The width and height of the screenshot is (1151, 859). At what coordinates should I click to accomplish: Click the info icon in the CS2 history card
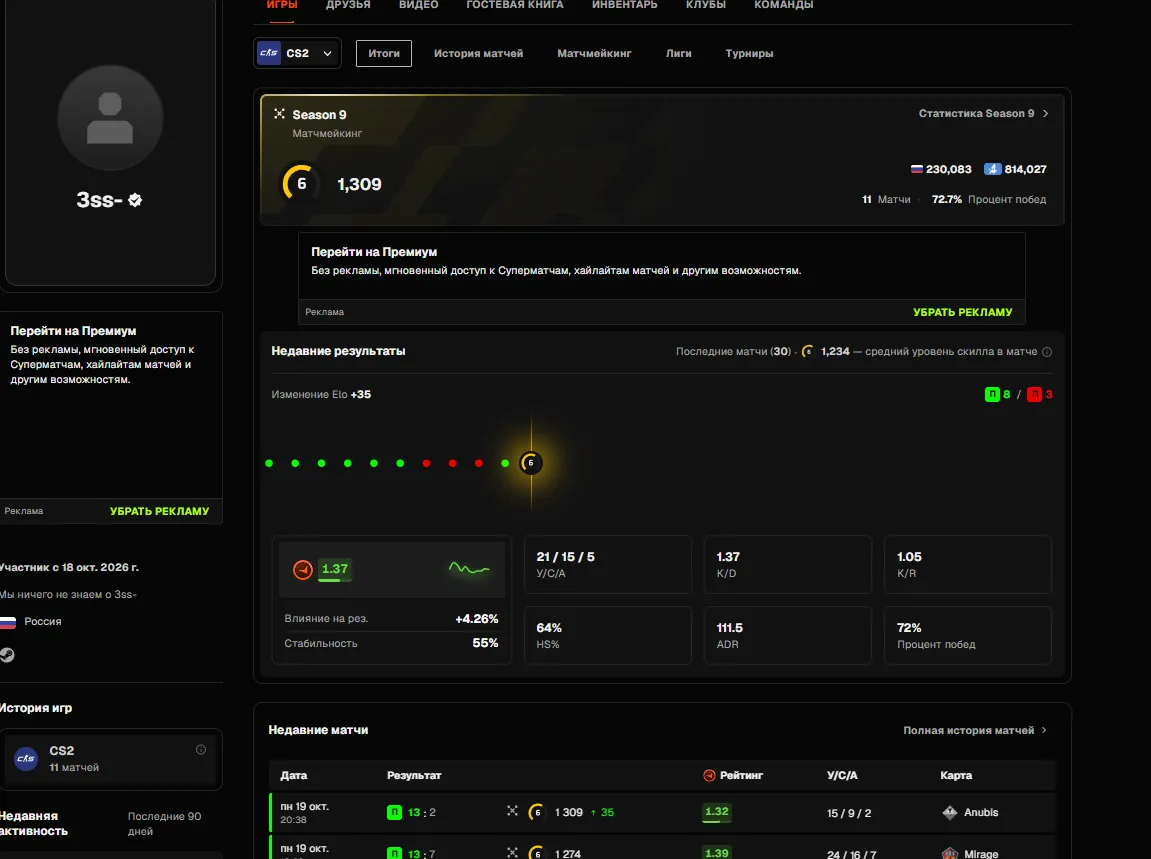point(201,750)
